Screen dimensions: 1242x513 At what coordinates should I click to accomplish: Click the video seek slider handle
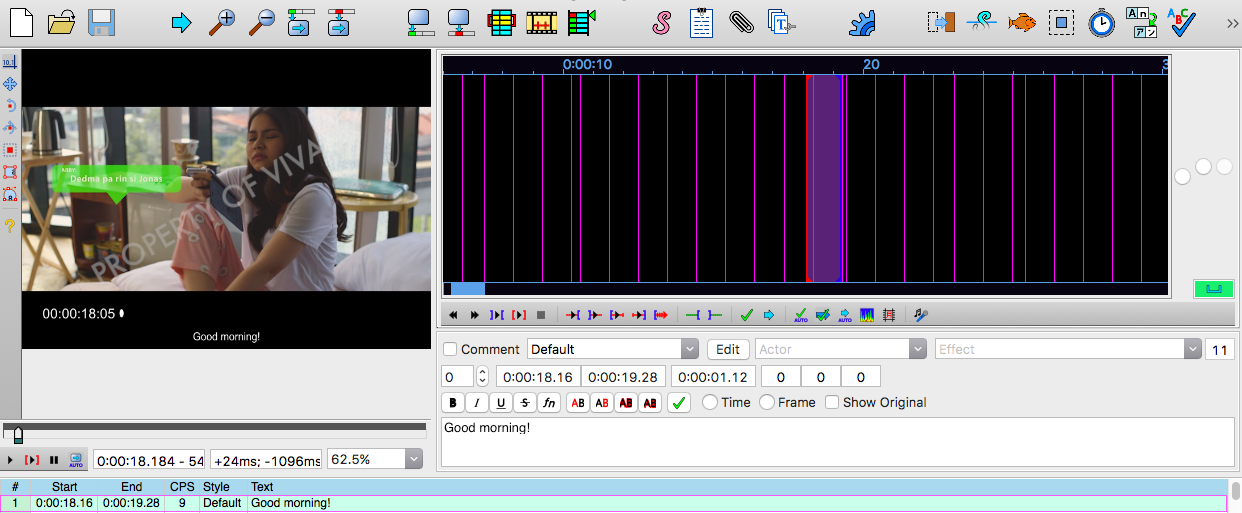[17, 436]
